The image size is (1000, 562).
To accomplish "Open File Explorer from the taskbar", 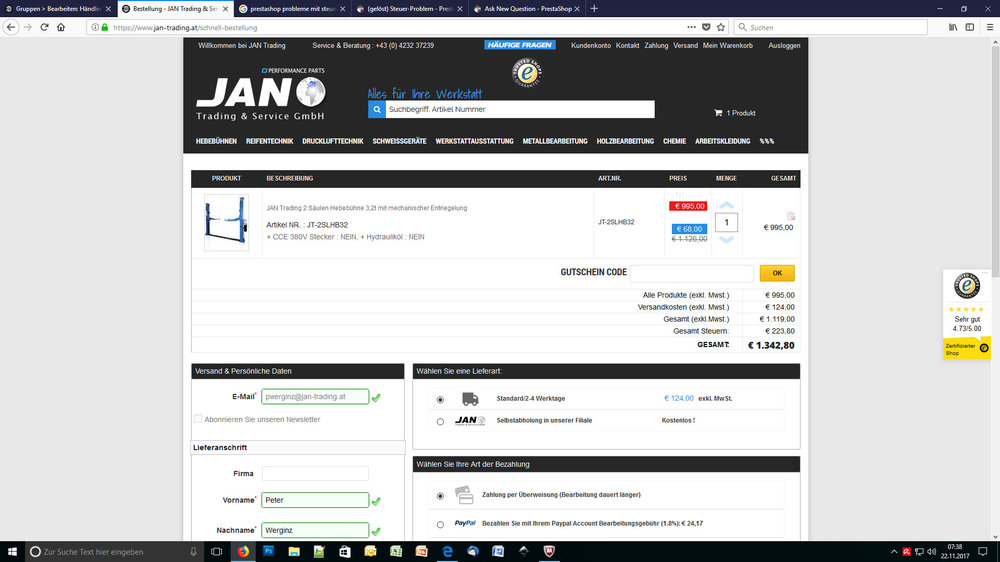I will 294,552.
